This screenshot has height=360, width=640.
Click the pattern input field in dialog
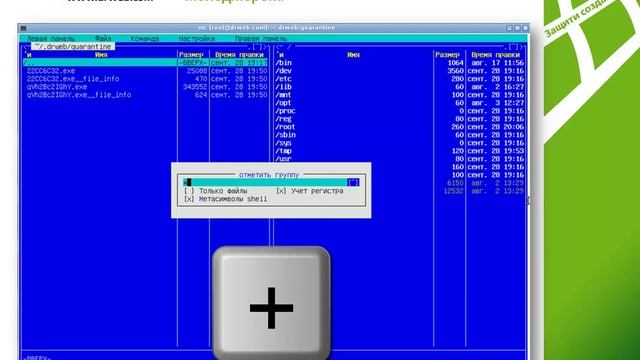265,182
